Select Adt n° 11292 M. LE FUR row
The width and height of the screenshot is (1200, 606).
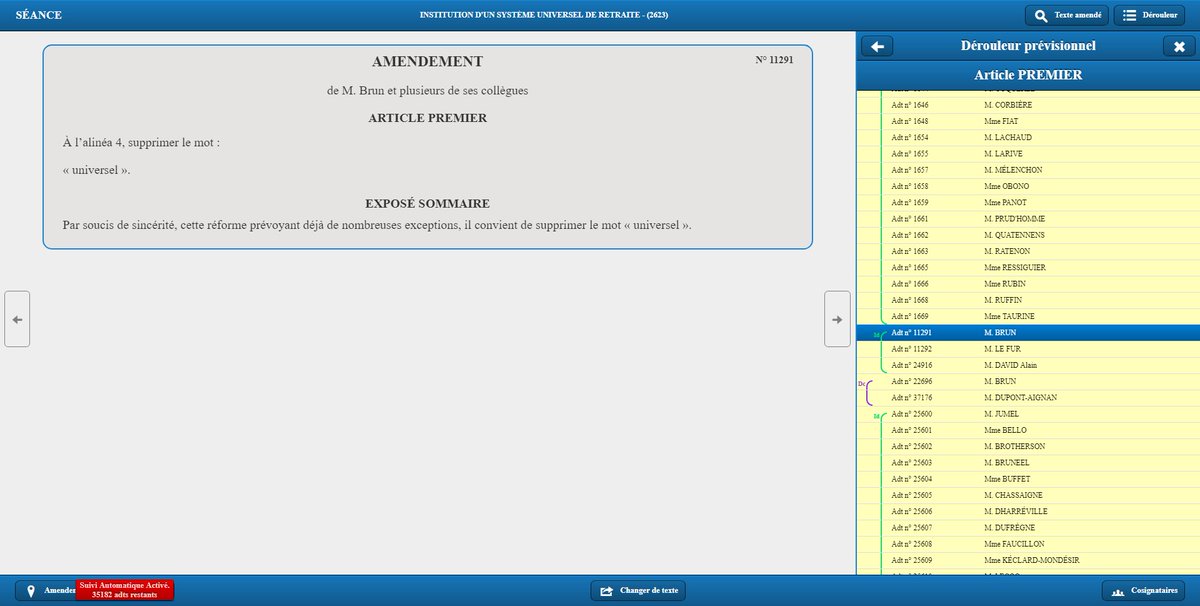coord(1028,349)
